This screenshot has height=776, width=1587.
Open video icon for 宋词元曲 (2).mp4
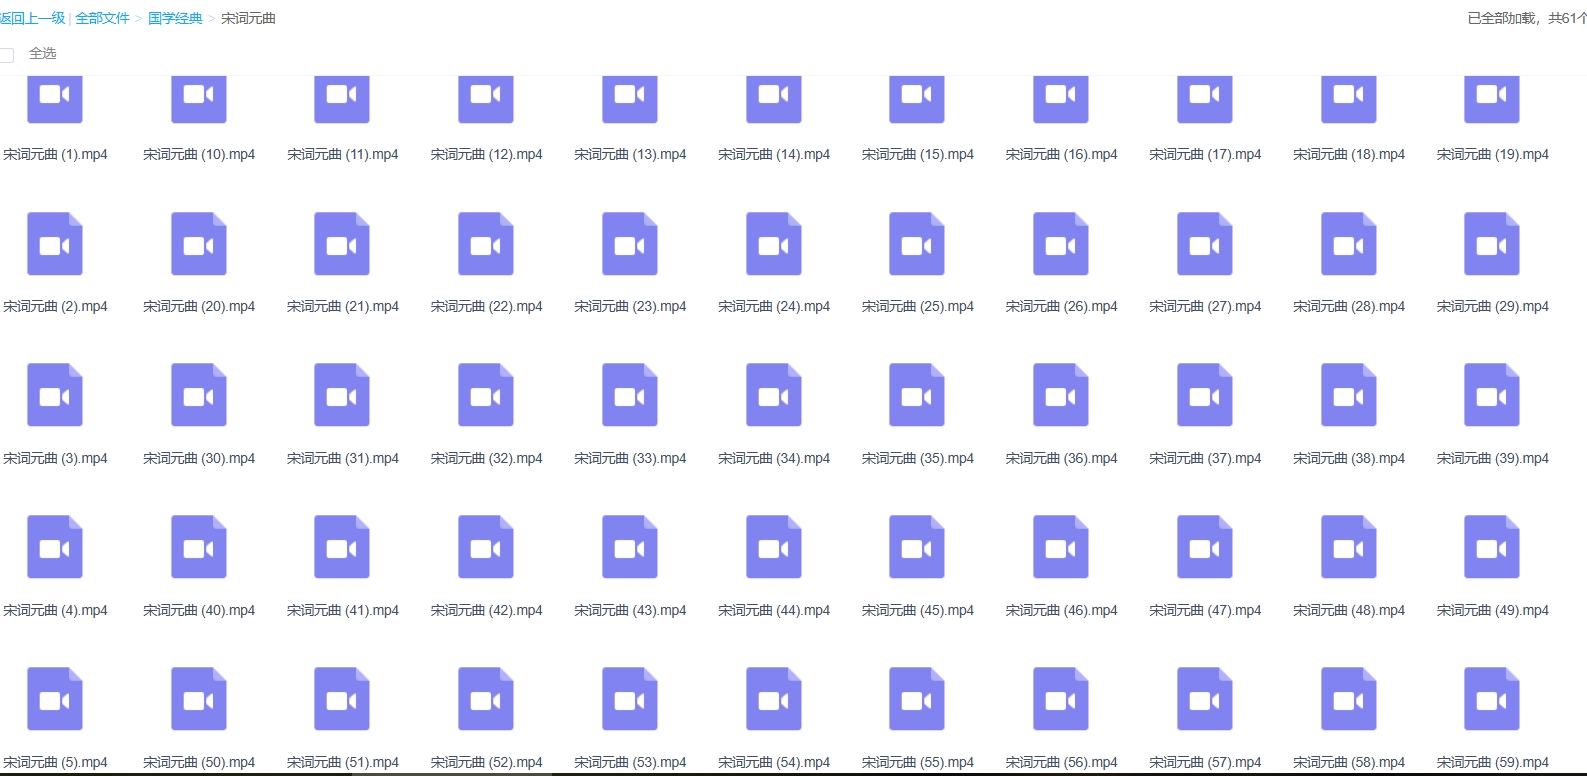(55, 244)
